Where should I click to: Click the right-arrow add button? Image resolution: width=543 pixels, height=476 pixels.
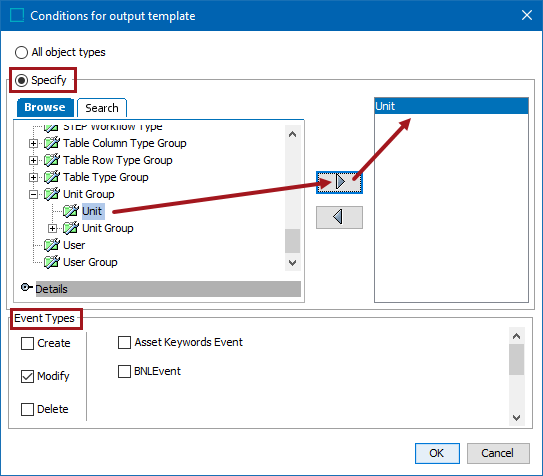(x=339, y=182)
